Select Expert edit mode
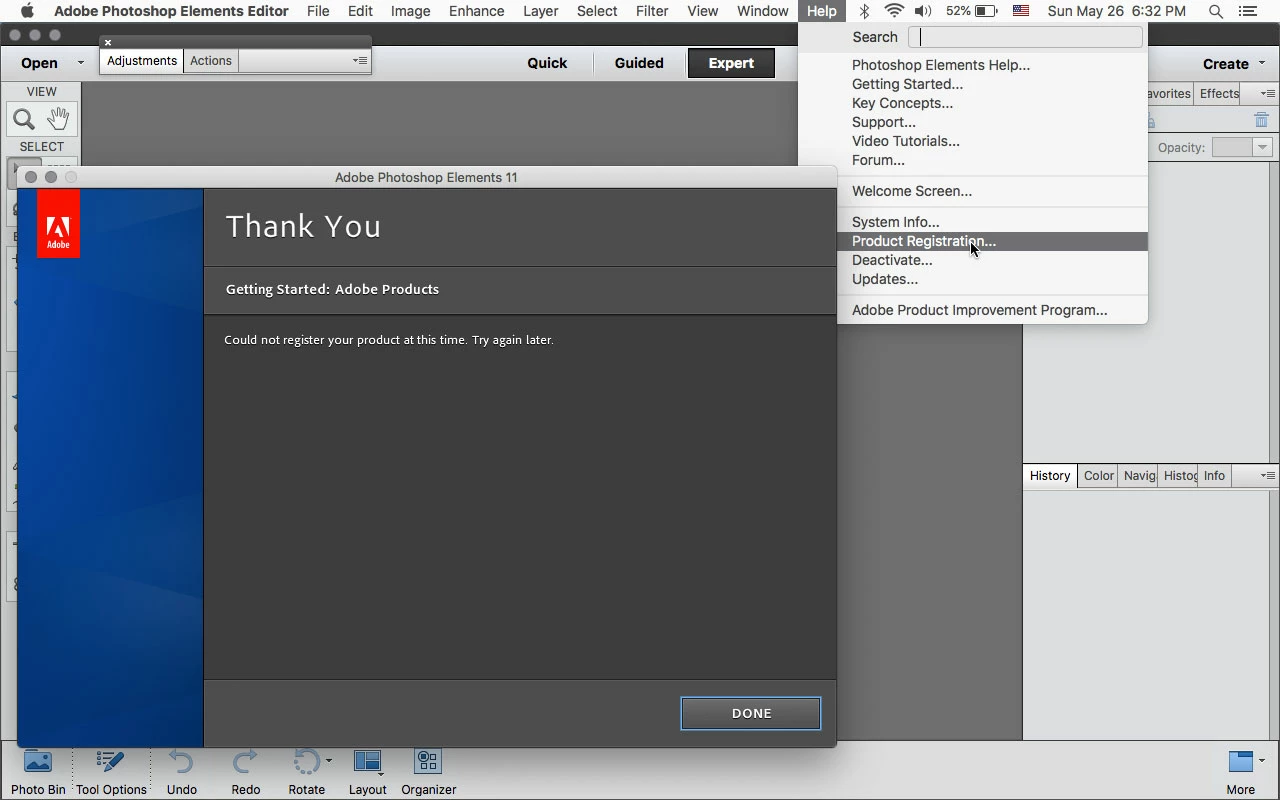Screen dimensions: 1280x800 click(731, 63)
